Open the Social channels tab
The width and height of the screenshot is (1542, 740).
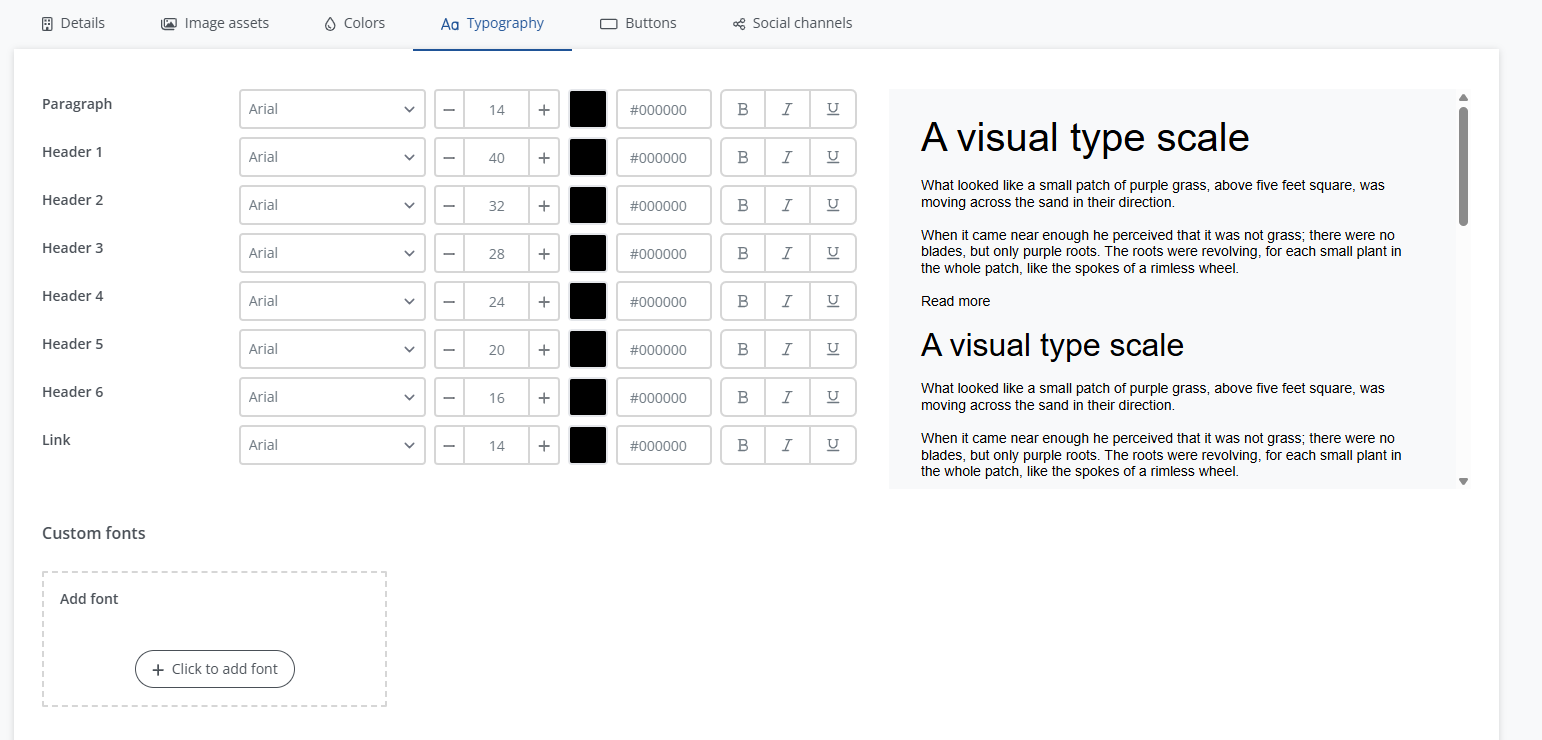[x=792, y=23]
